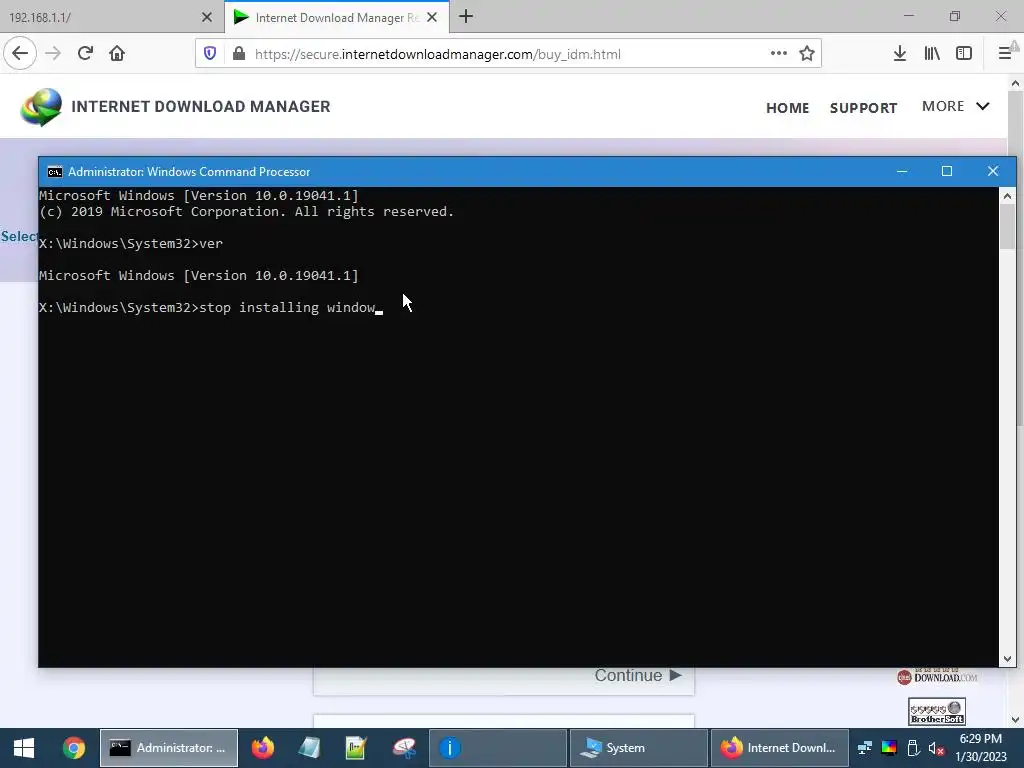Open page actions three-dots menu
1024x768 pixels.
778,54
